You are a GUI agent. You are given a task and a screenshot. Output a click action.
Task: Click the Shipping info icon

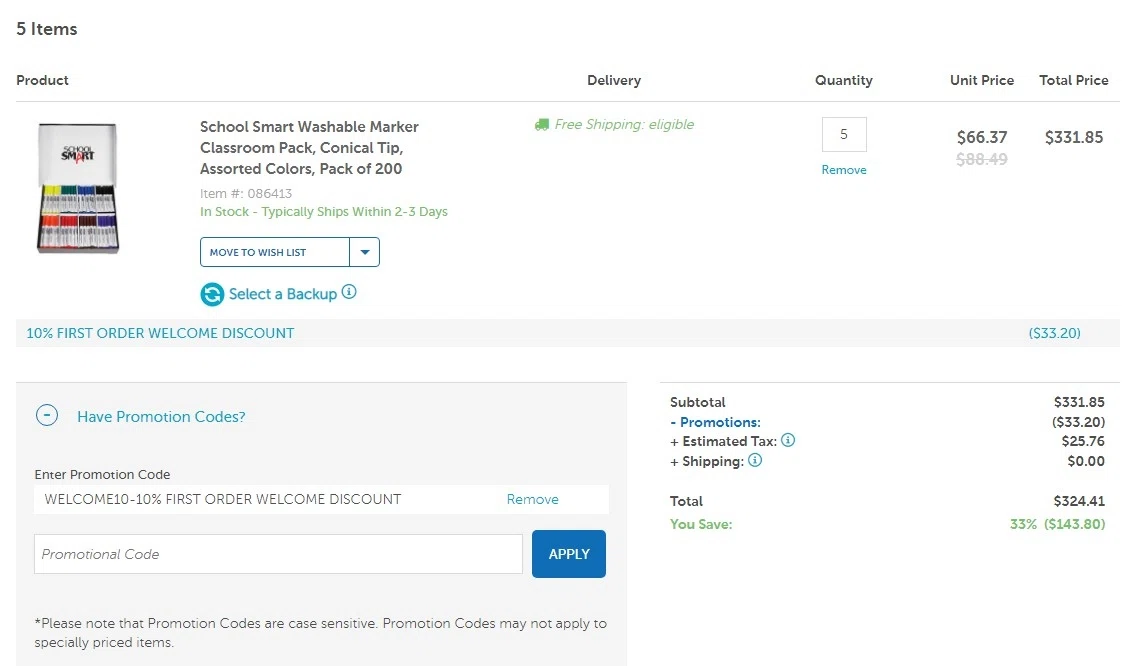[x=755, y=460]
